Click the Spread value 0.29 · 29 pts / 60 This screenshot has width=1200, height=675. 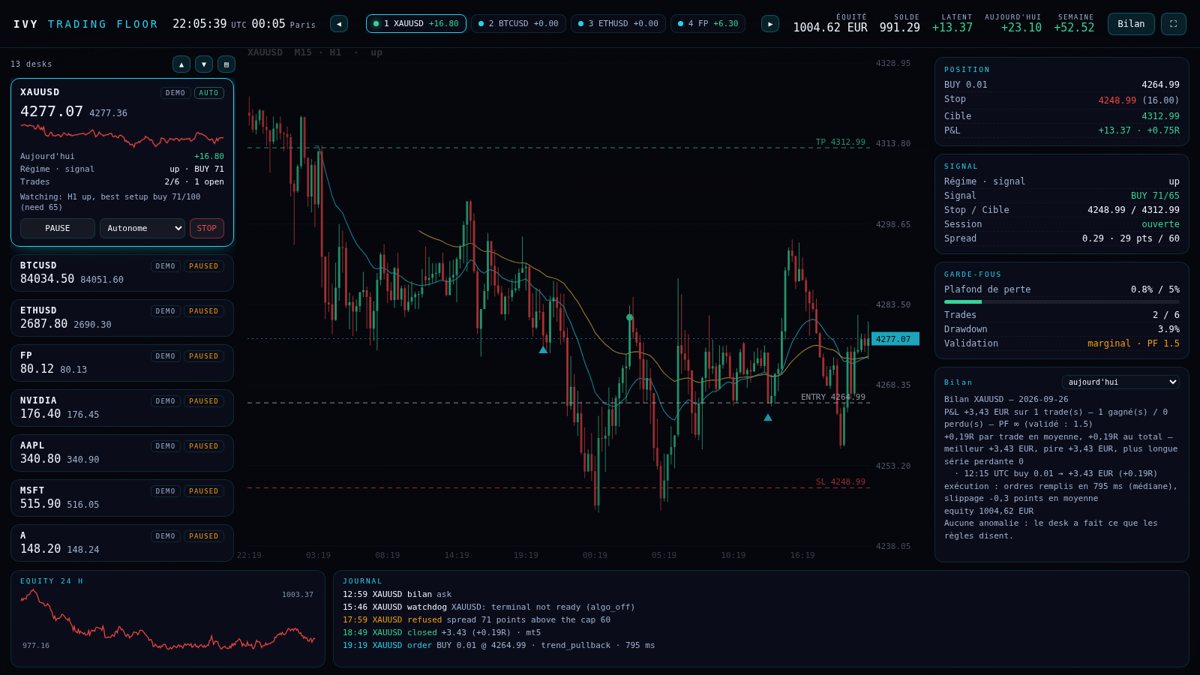tap(1131, 238)
